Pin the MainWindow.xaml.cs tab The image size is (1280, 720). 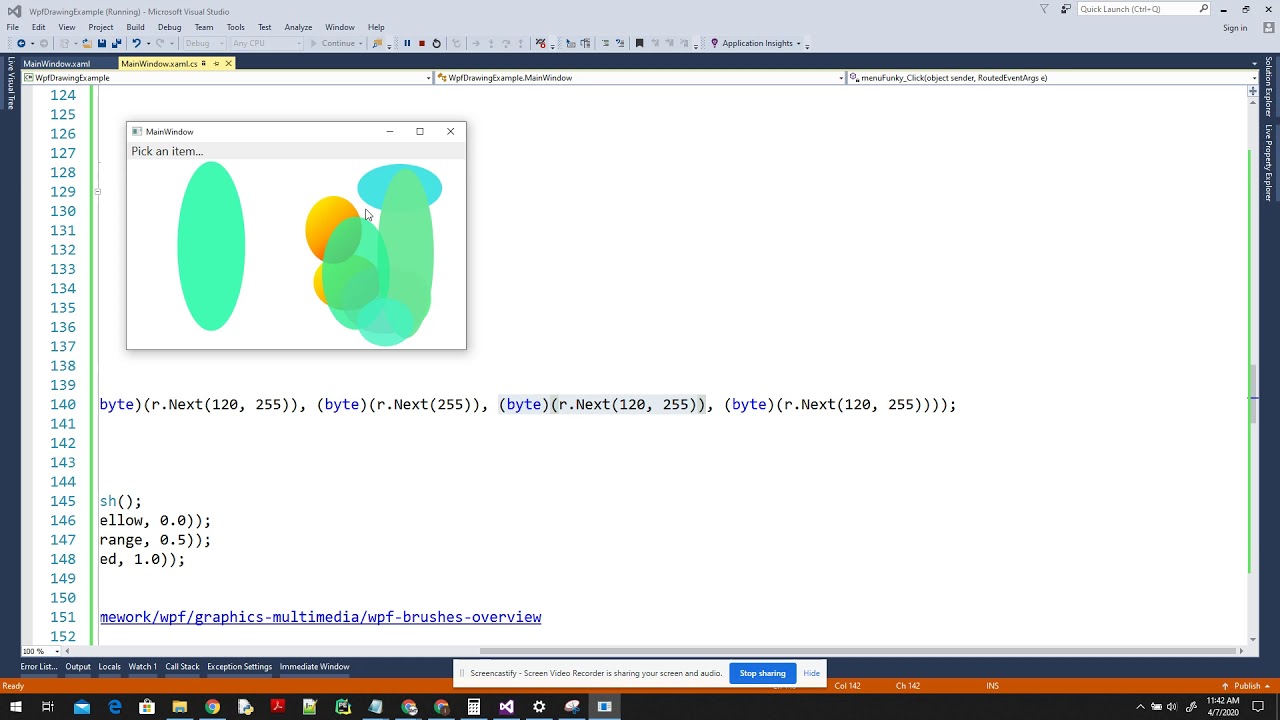click(217, 63)
